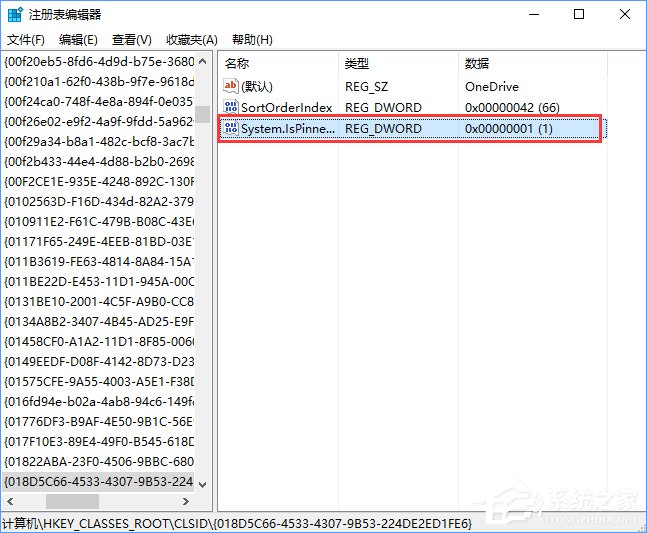Select the System.IsPinne... value name
The height and width of the screenshot is (533, 647).
tap(288, 129)
